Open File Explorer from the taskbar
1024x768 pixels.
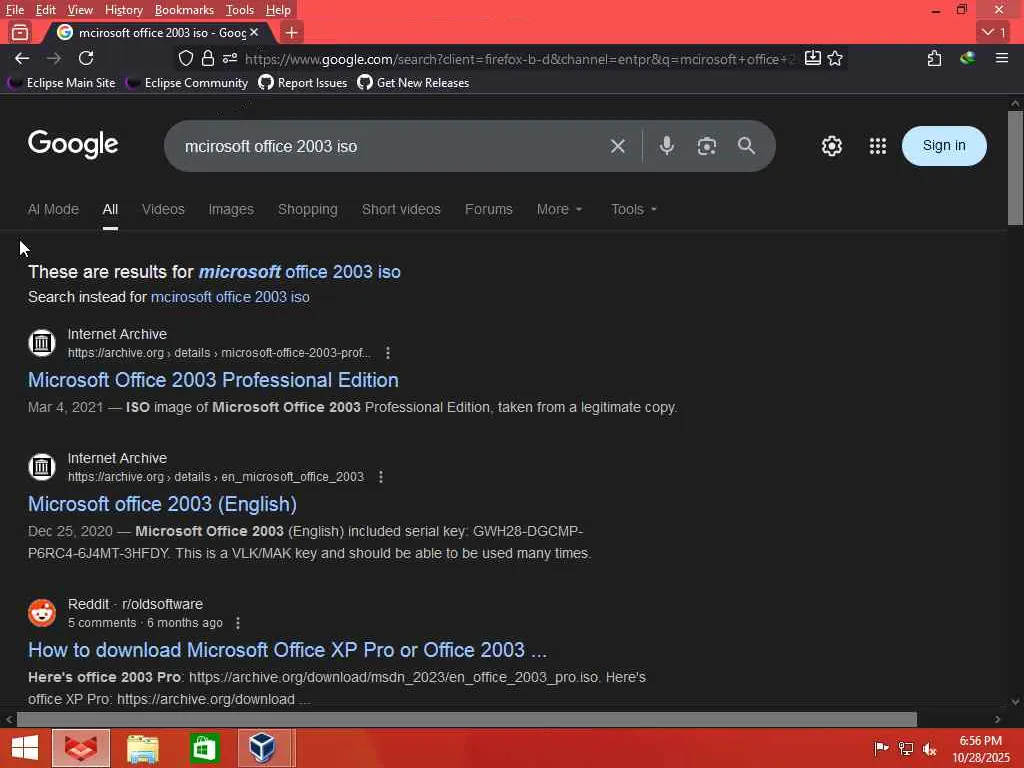point(142,748)
